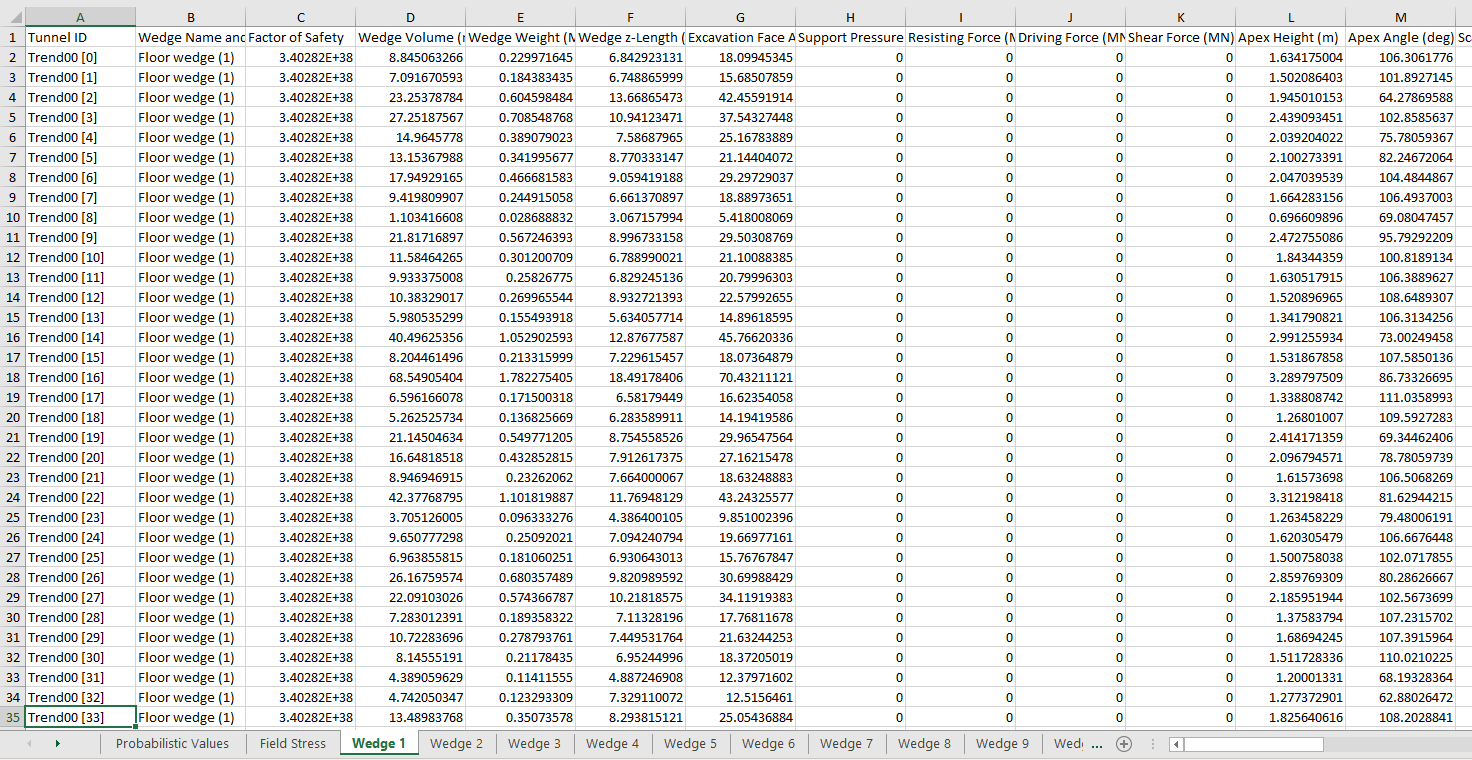1472x760 pixels.
Task: Click the 'Apex Height (m)' header cell
Action: tap(1290, 37)
